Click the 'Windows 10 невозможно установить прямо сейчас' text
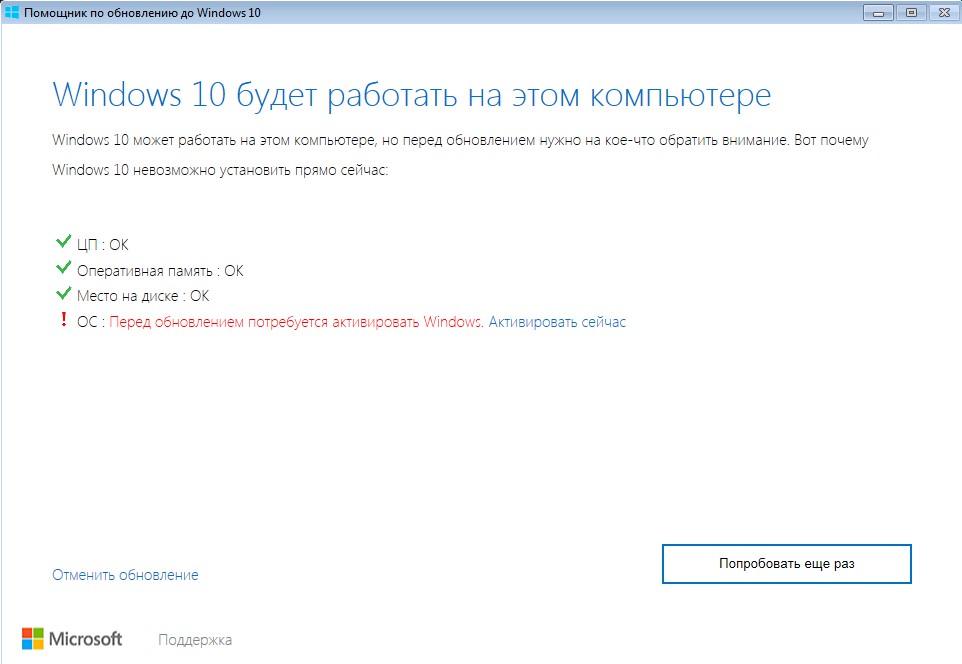Image resolution: width=962 pixels, height=664 pixels. pos(220,169)
